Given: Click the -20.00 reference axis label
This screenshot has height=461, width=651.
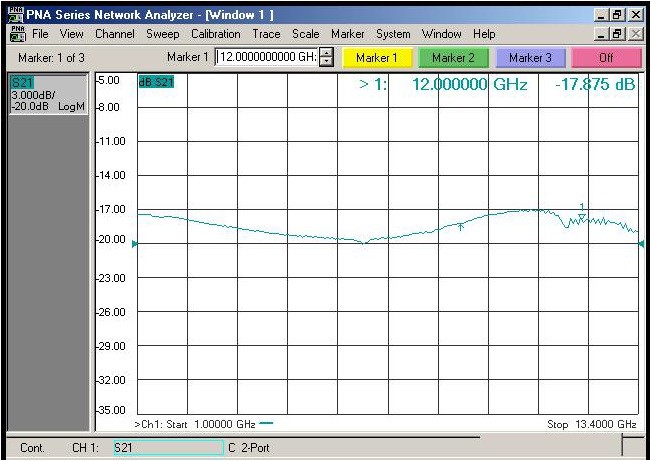Looking at the screenshot, I should pos(111,239).
